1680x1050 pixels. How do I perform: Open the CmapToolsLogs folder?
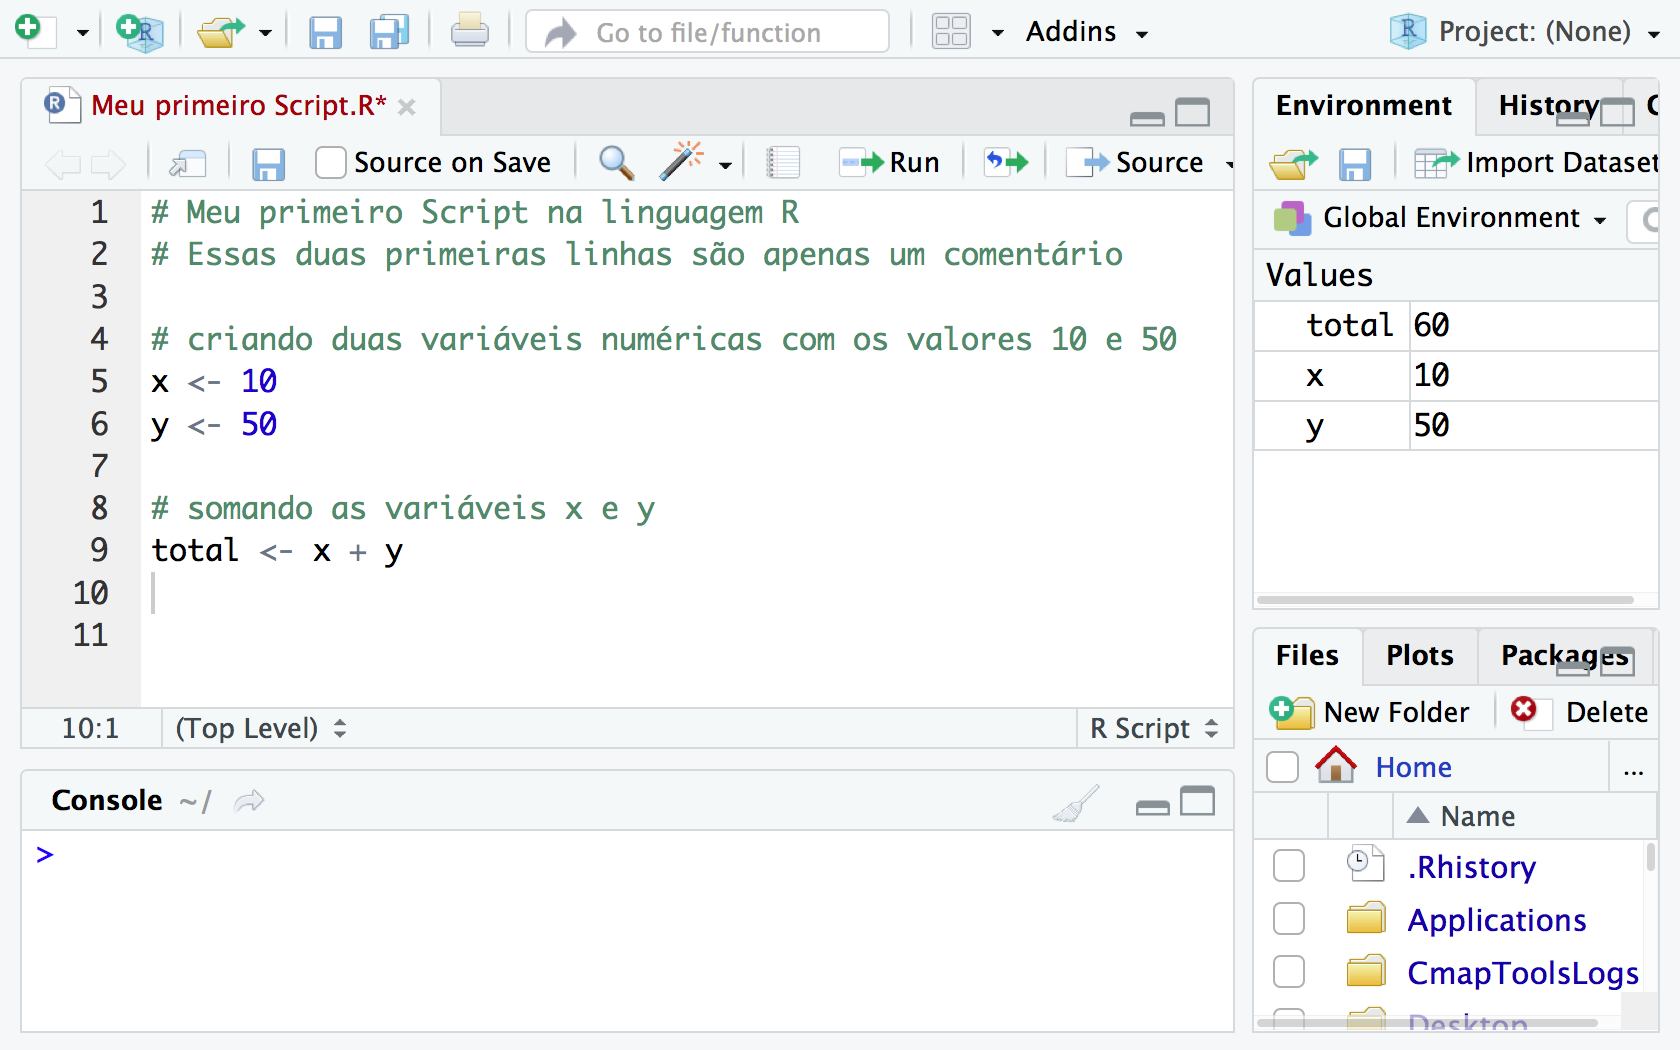(x=1522, y=973)
